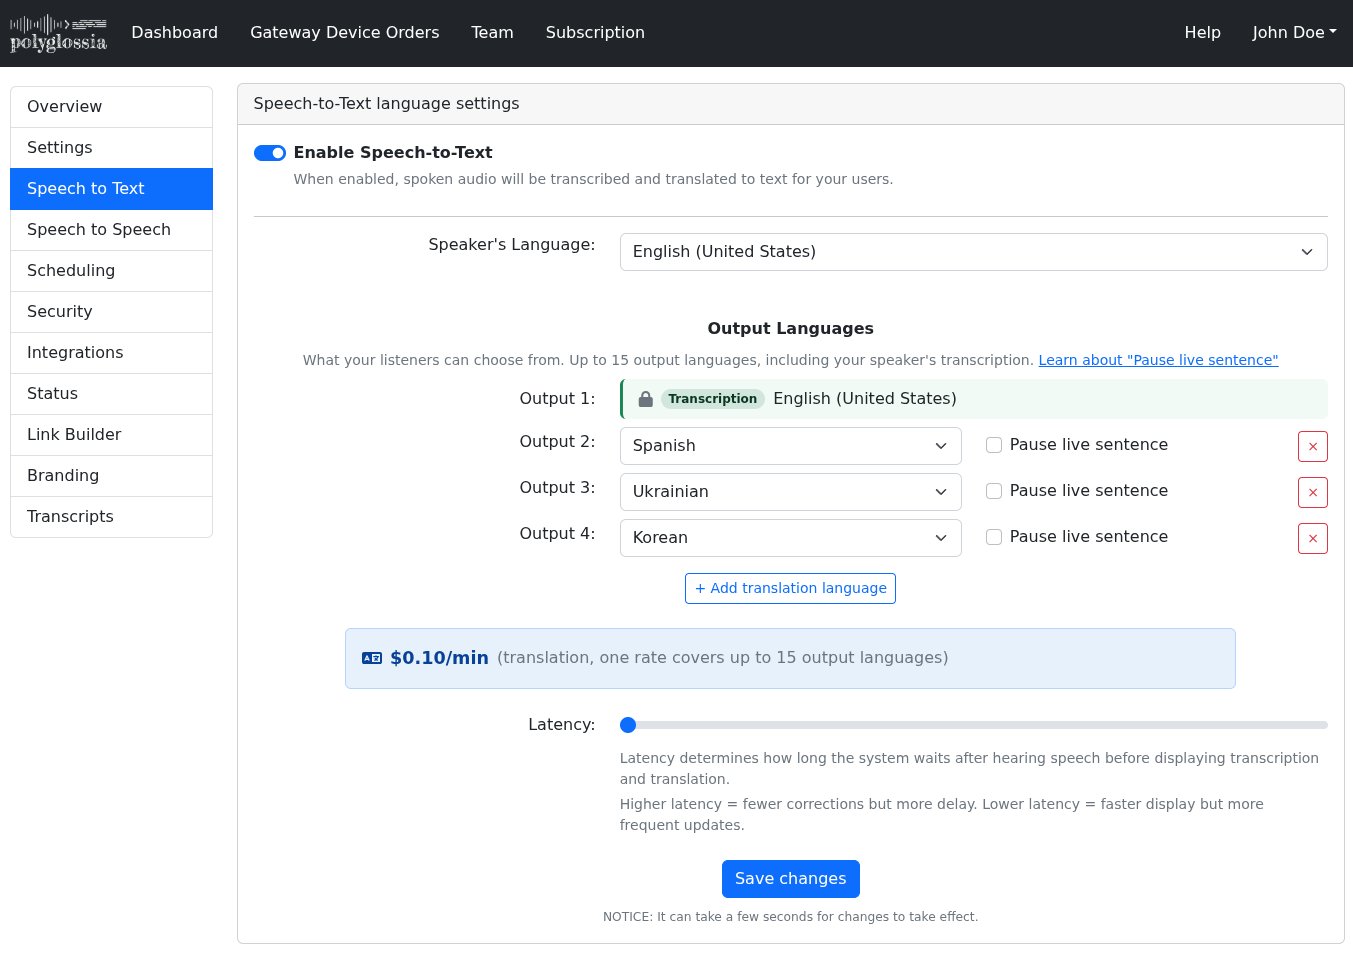Click the lock icon on Output 1
Viewport: 1353px width, 954px height.
click(x=646, y=399)
